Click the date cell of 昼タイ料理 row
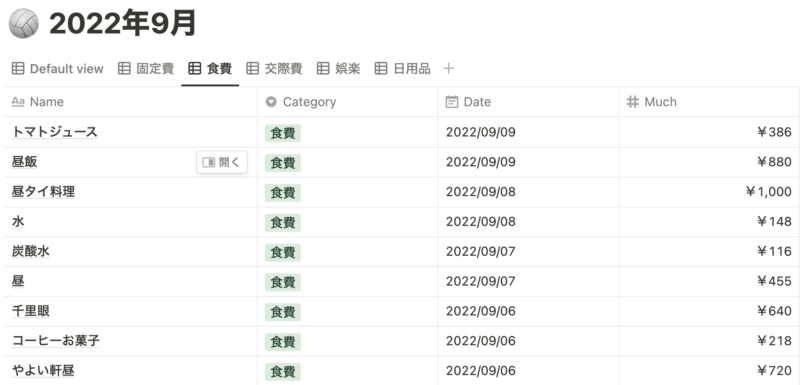 [528, 192]
